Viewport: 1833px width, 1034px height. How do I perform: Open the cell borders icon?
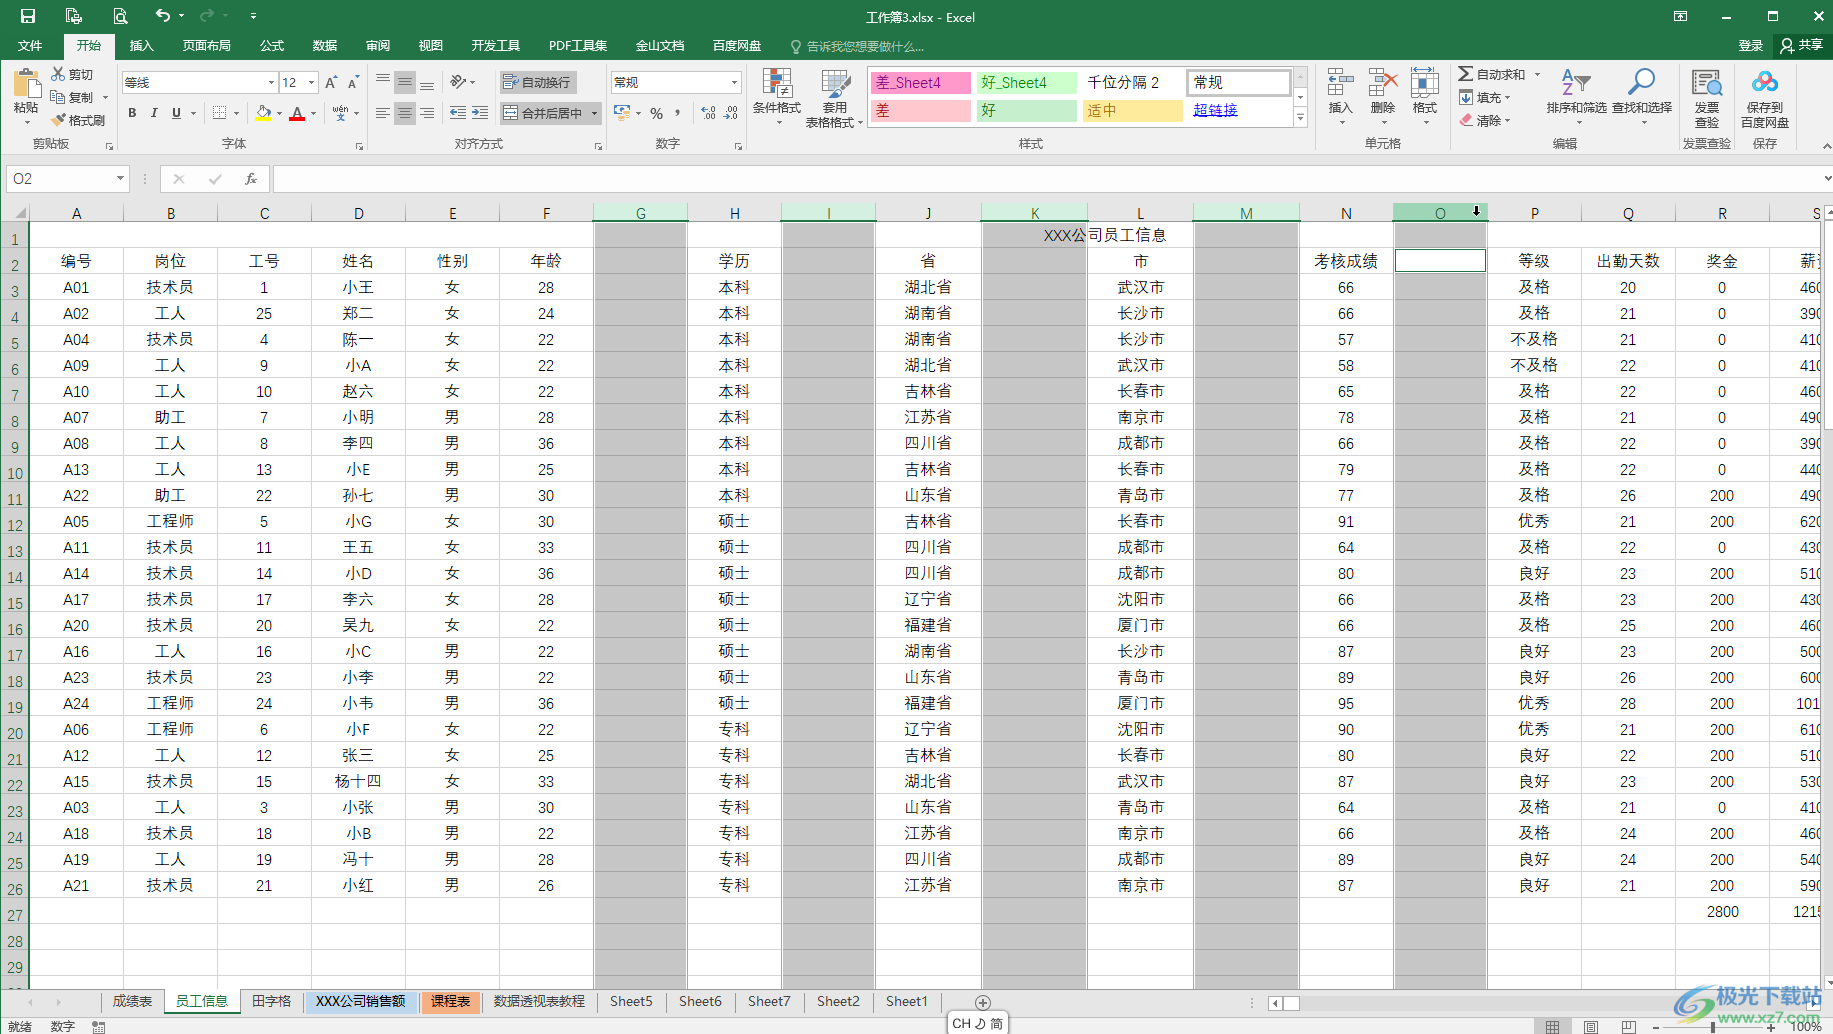coord(220,113)
